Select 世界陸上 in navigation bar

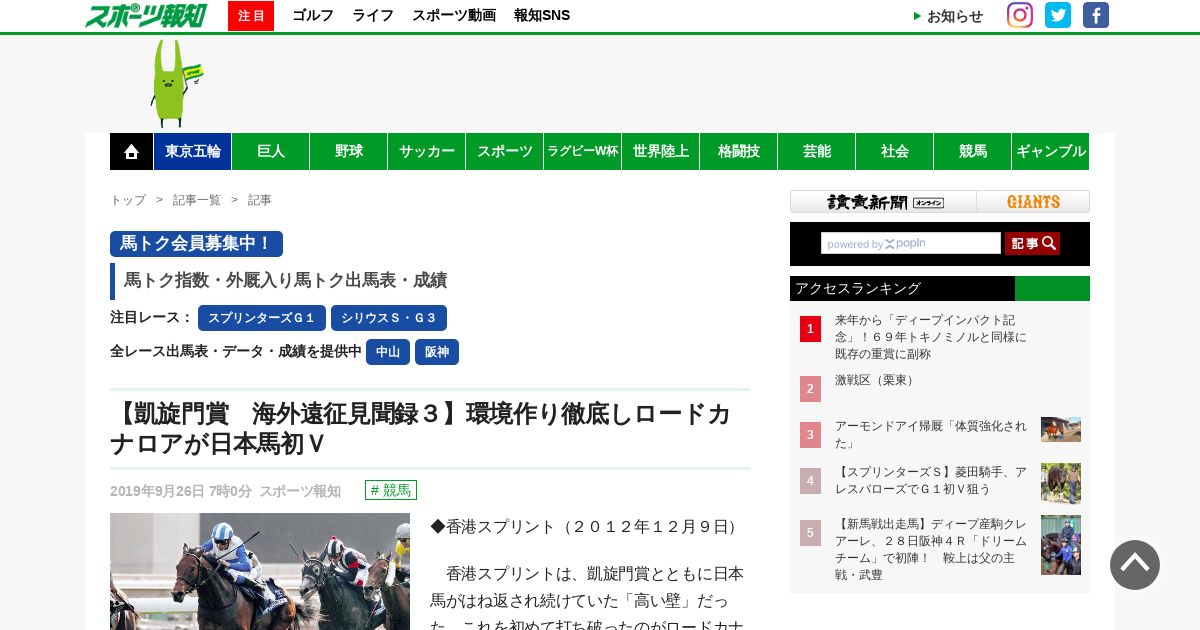click(661, 151)
